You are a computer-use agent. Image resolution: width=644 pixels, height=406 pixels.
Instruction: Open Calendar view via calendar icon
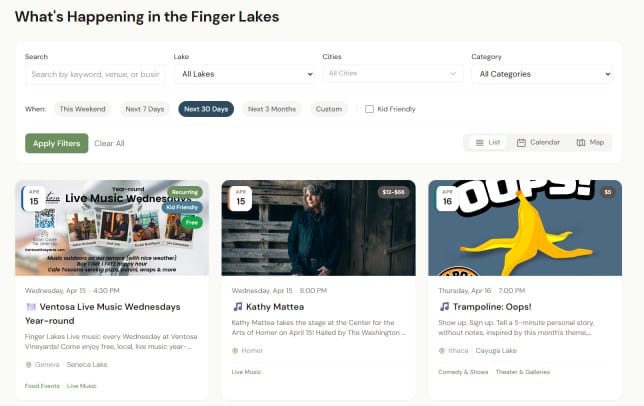coord(521,143)
